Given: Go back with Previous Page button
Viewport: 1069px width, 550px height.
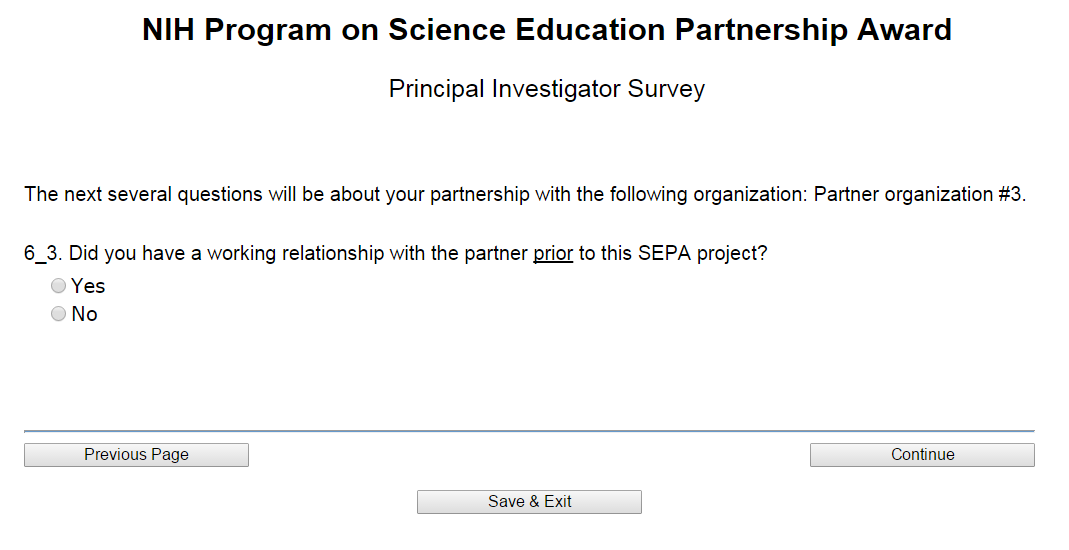Looking at the screenshot, I should point(136,455).
